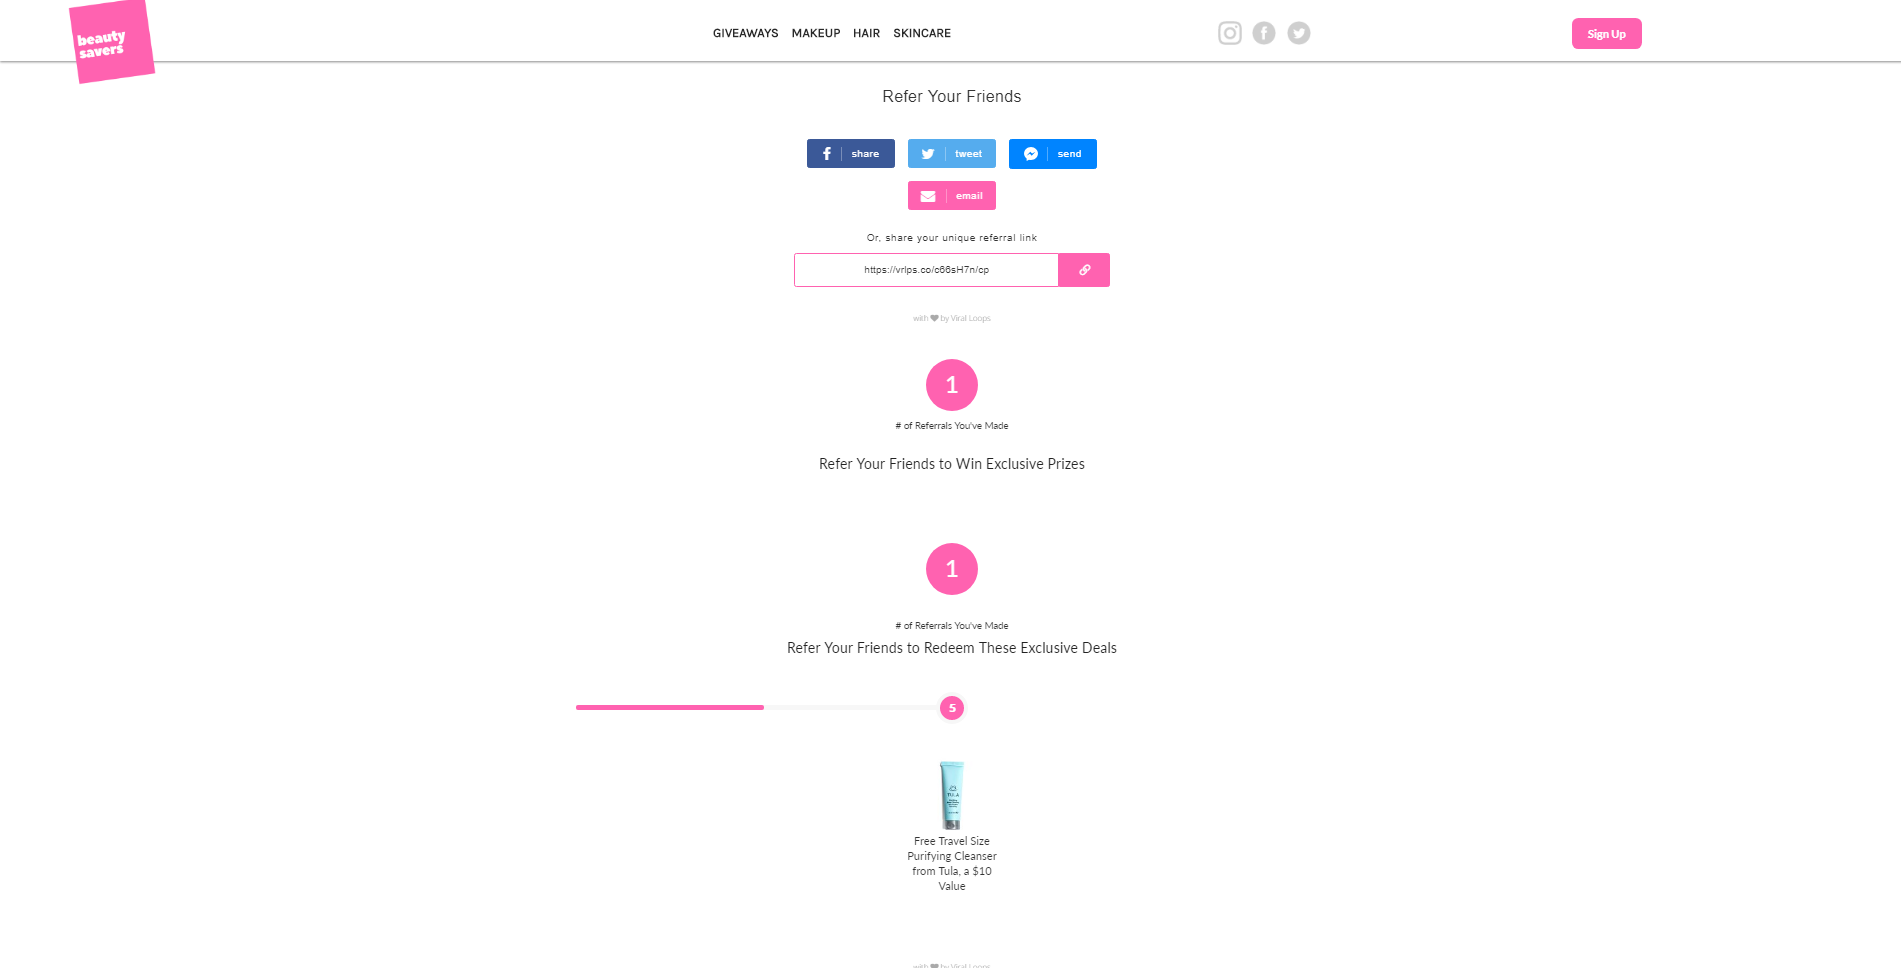Open the Instagram icon in header
The image size is (1901, 968).
point(1229,33)
